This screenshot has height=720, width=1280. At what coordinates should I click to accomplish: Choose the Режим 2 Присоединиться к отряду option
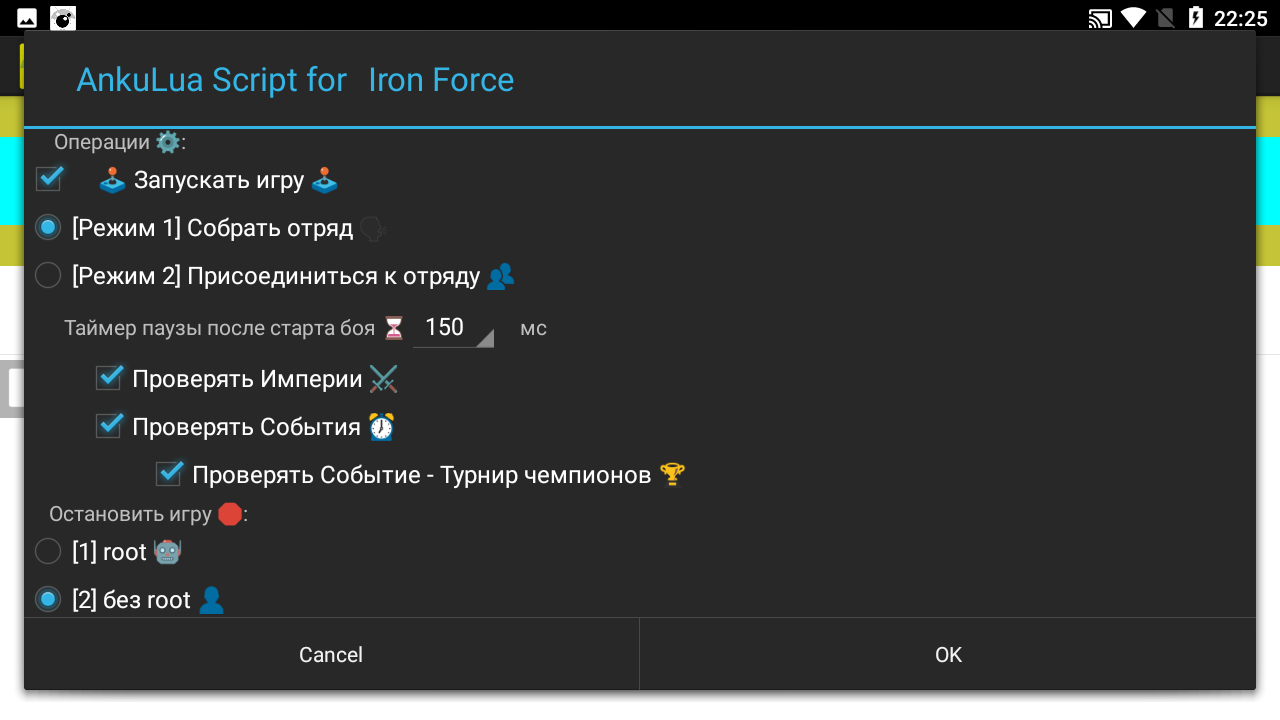48,276
